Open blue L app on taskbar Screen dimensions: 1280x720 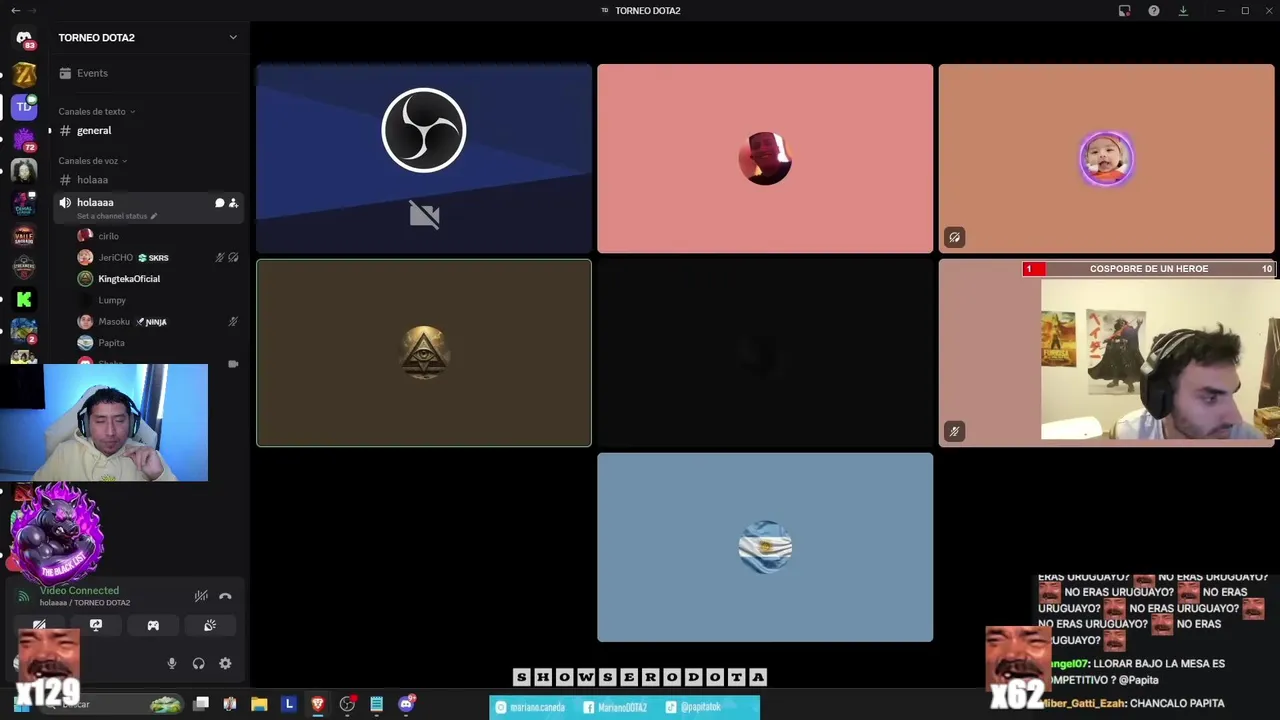pos(289,704)
